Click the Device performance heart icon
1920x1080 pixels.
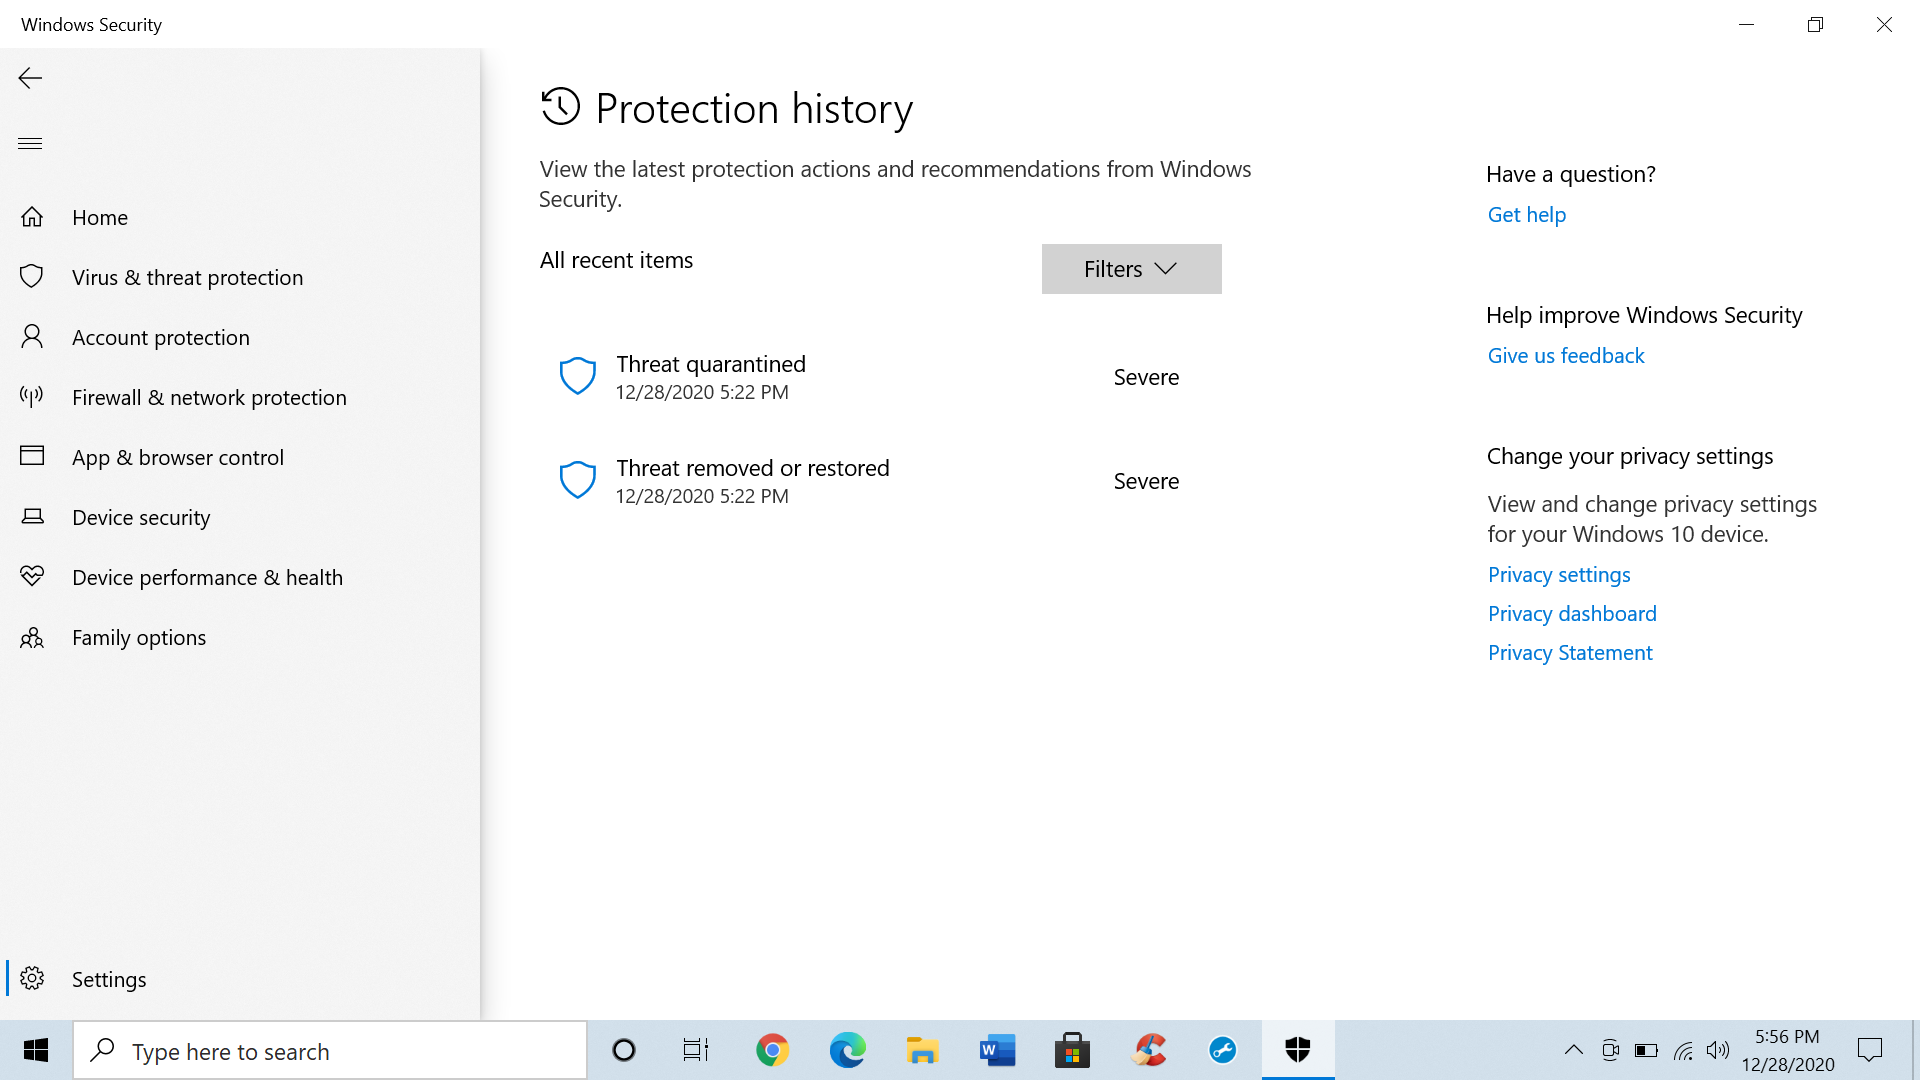pos(32,577)
